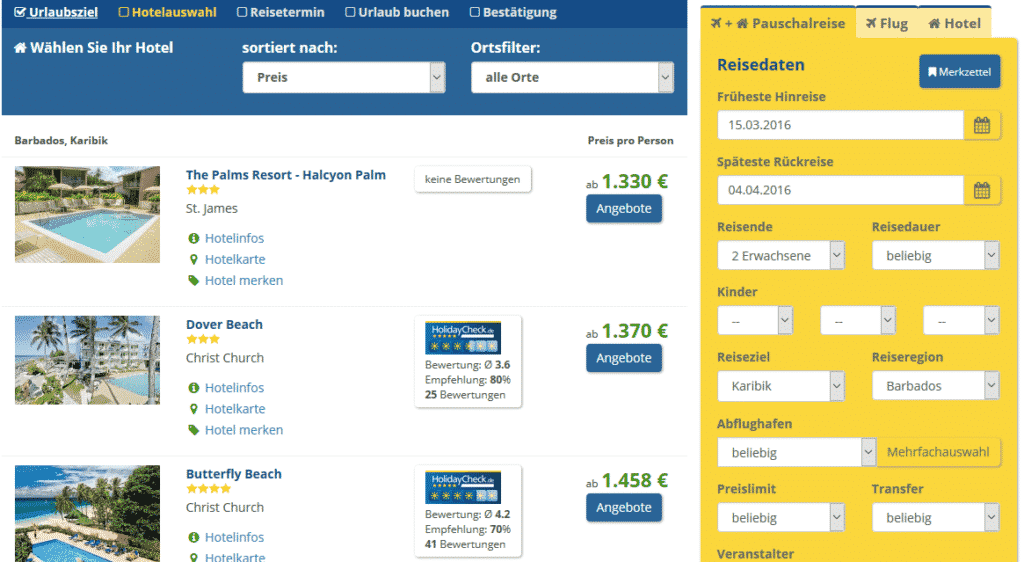Click the price 1.458 €
The width and height of the screenshot is (1024, 562).
tap(635, 480)
